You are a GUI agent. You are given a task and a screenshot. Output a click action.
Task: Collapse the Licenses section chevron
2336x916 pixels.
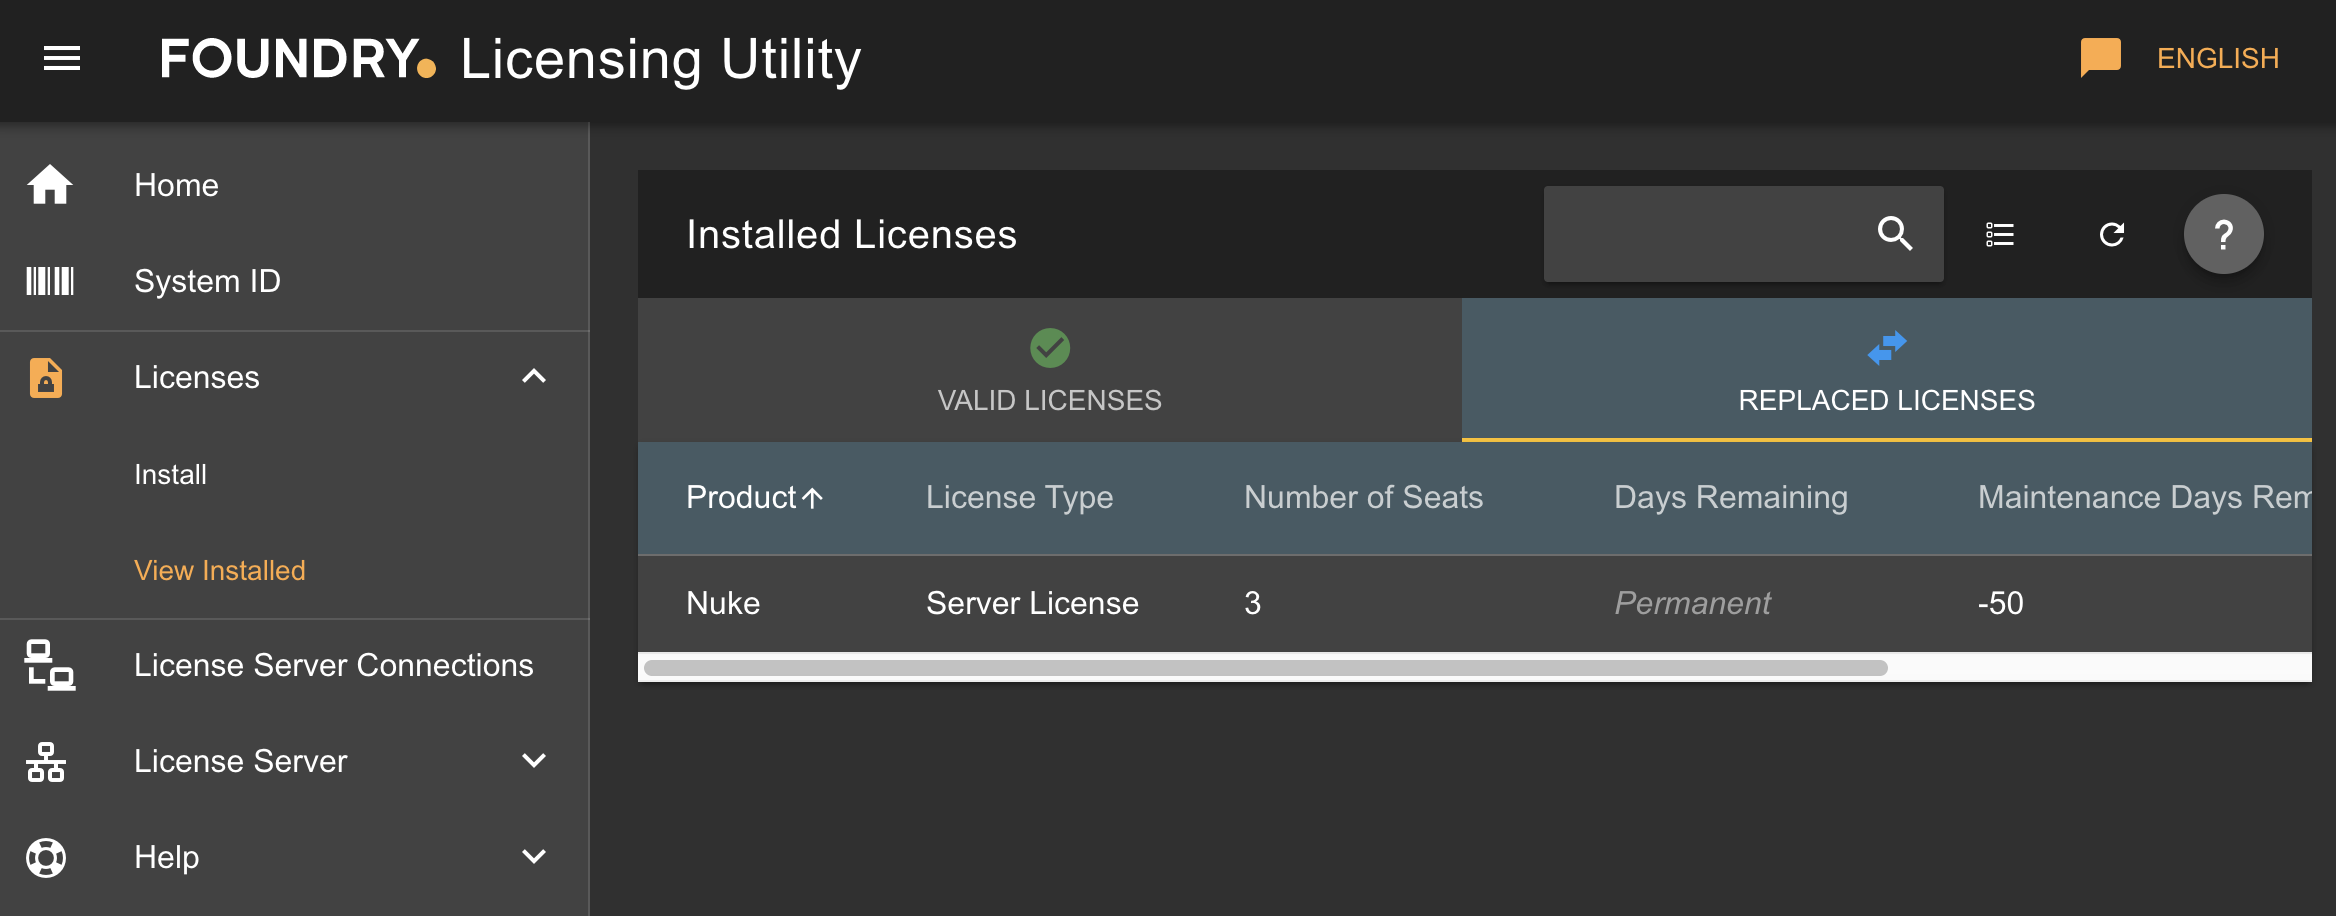(x=534, y=376)
